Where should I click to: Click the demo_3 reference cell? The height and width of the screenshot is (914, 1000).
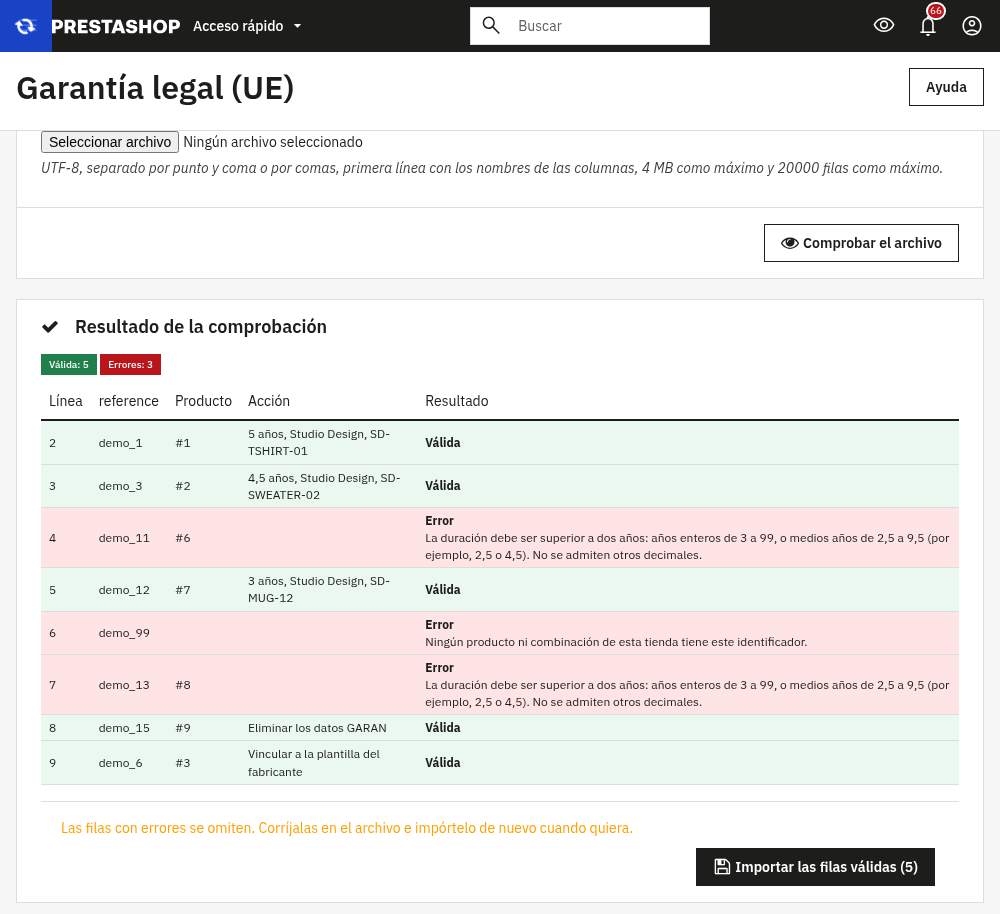pos(121,486)
